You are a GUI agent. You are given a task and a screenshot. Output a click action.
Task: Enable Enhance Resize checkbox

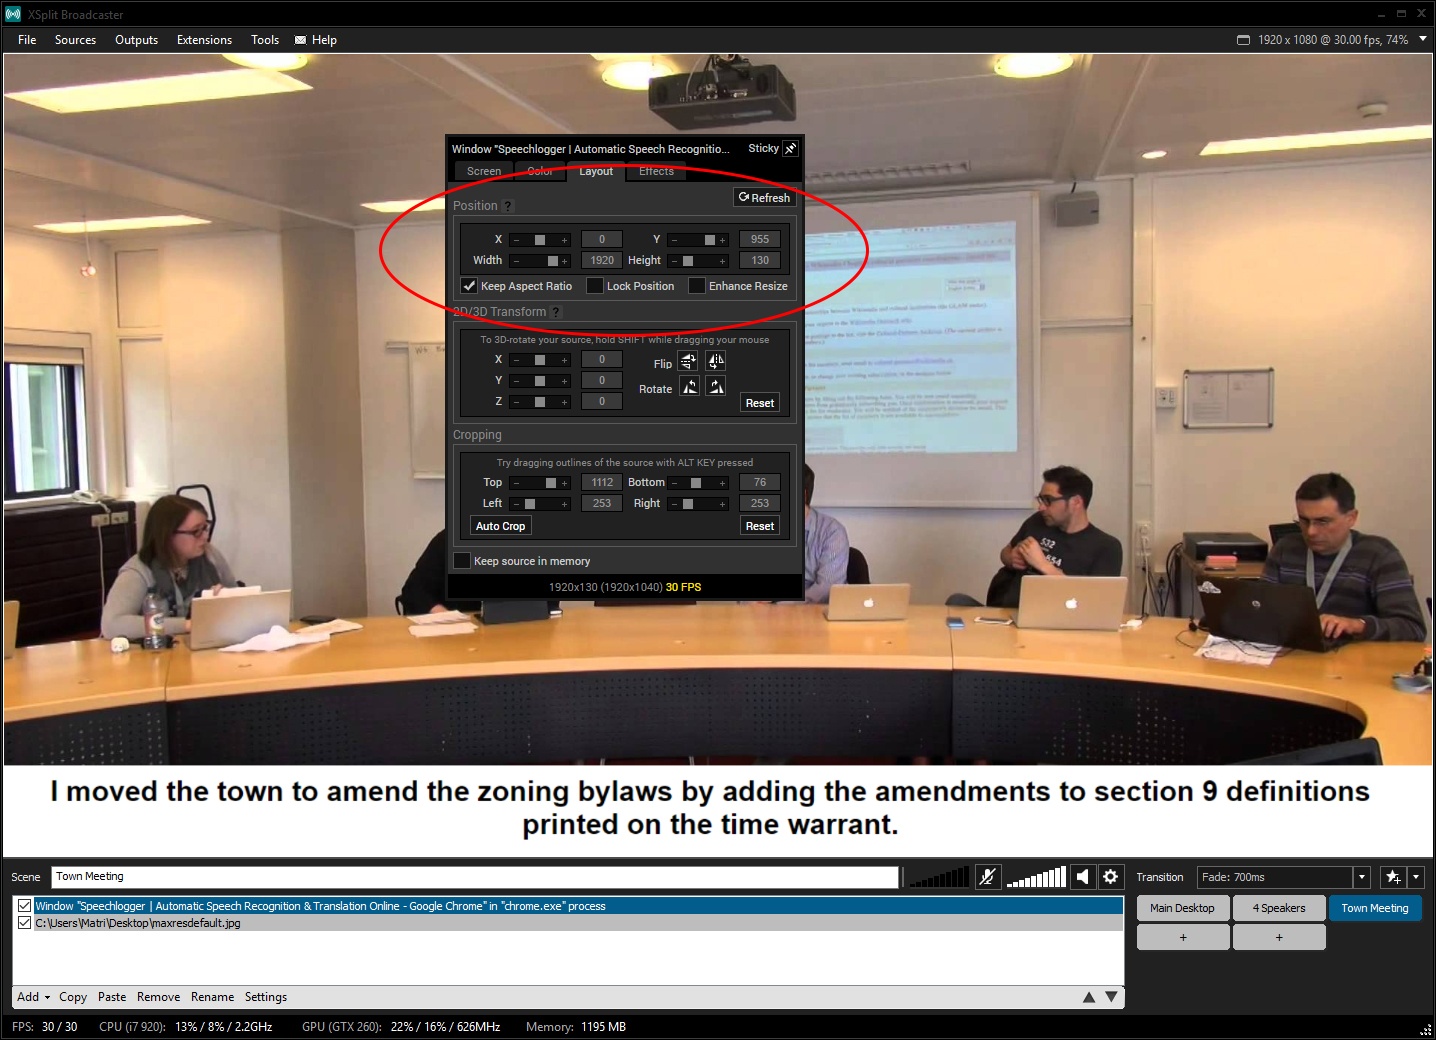pos(697,285)
